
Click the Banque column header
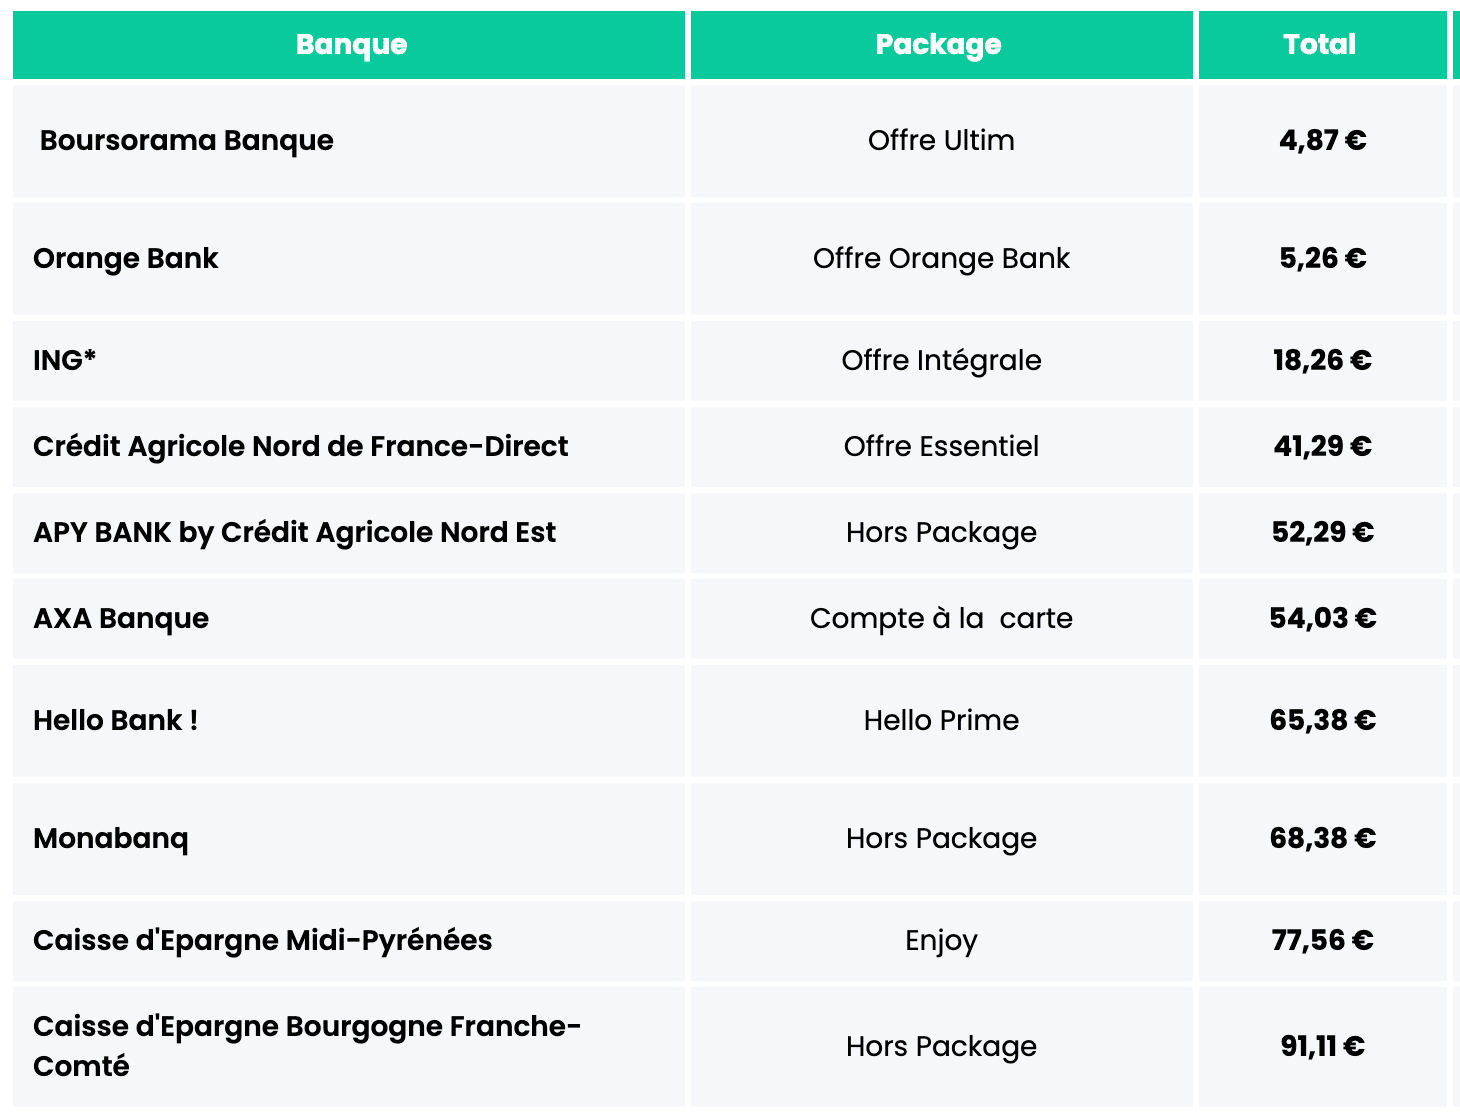[351, 45]
